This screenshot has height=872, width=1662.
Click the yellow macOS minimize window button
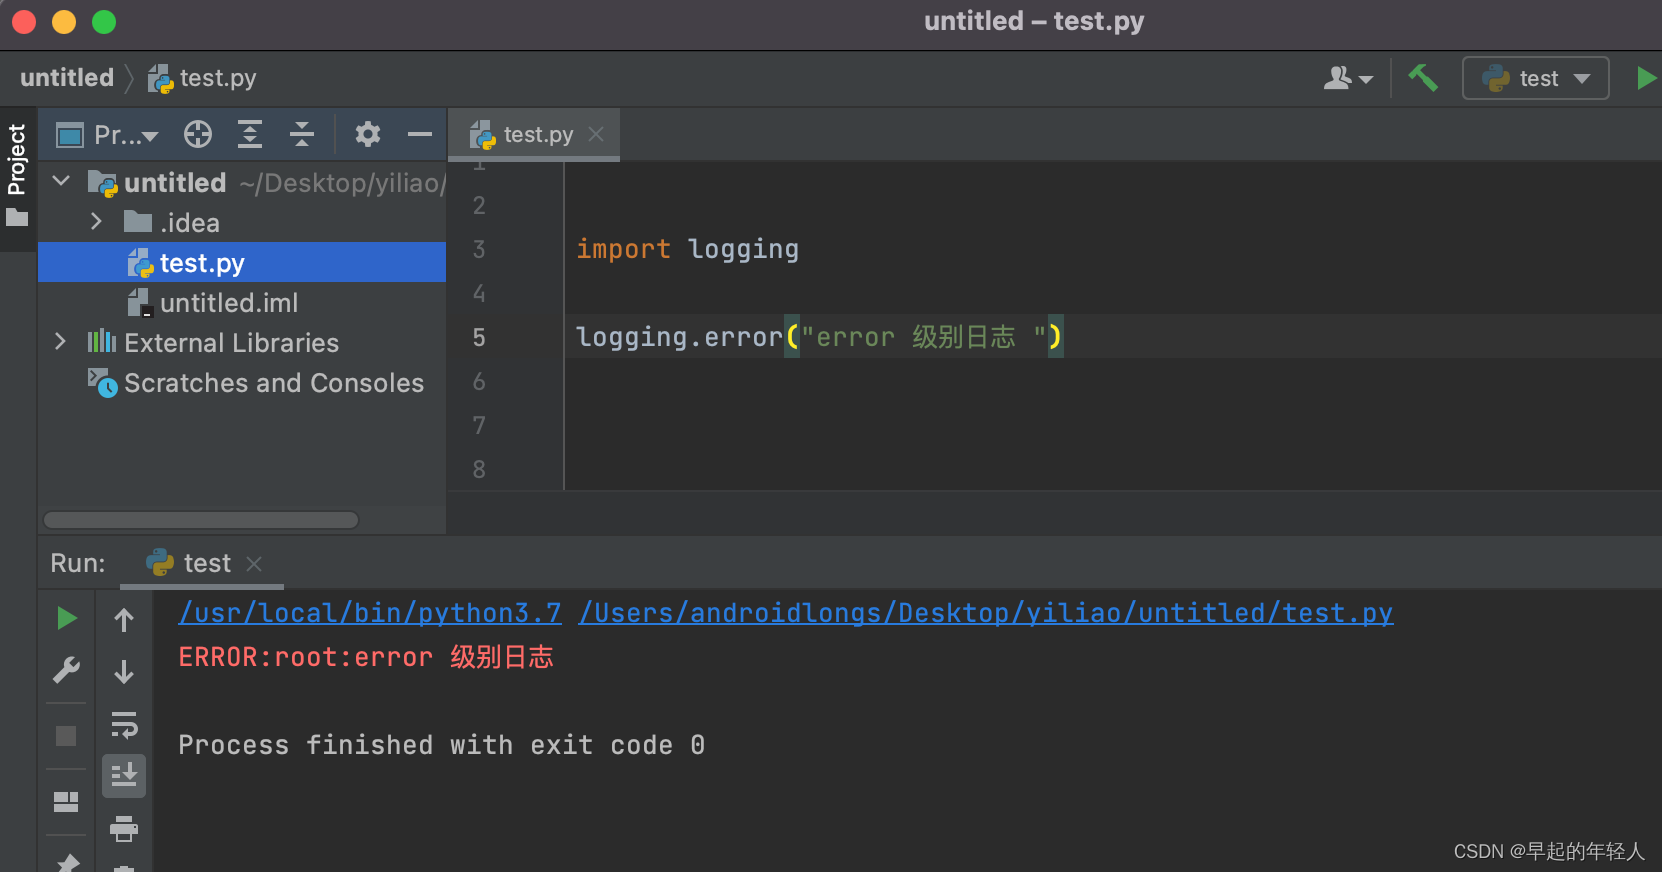coord(64,22)
